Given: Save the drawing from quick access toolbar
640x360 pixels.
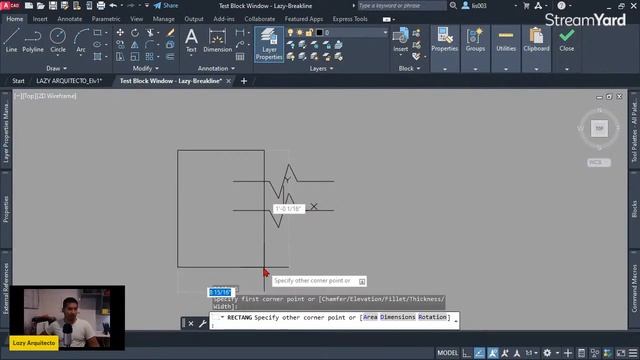Looking at the screenshot, I should pos(53,6).
